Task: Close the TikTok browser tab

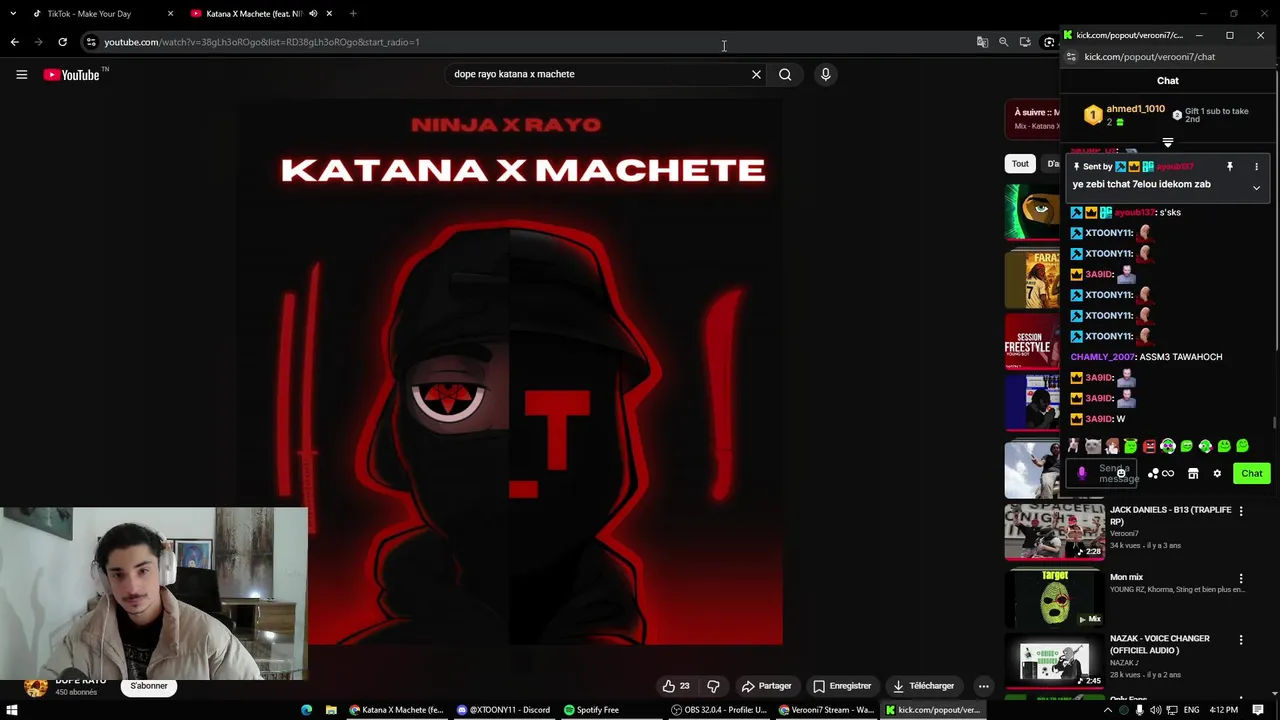Action: (x=170, y=14)
